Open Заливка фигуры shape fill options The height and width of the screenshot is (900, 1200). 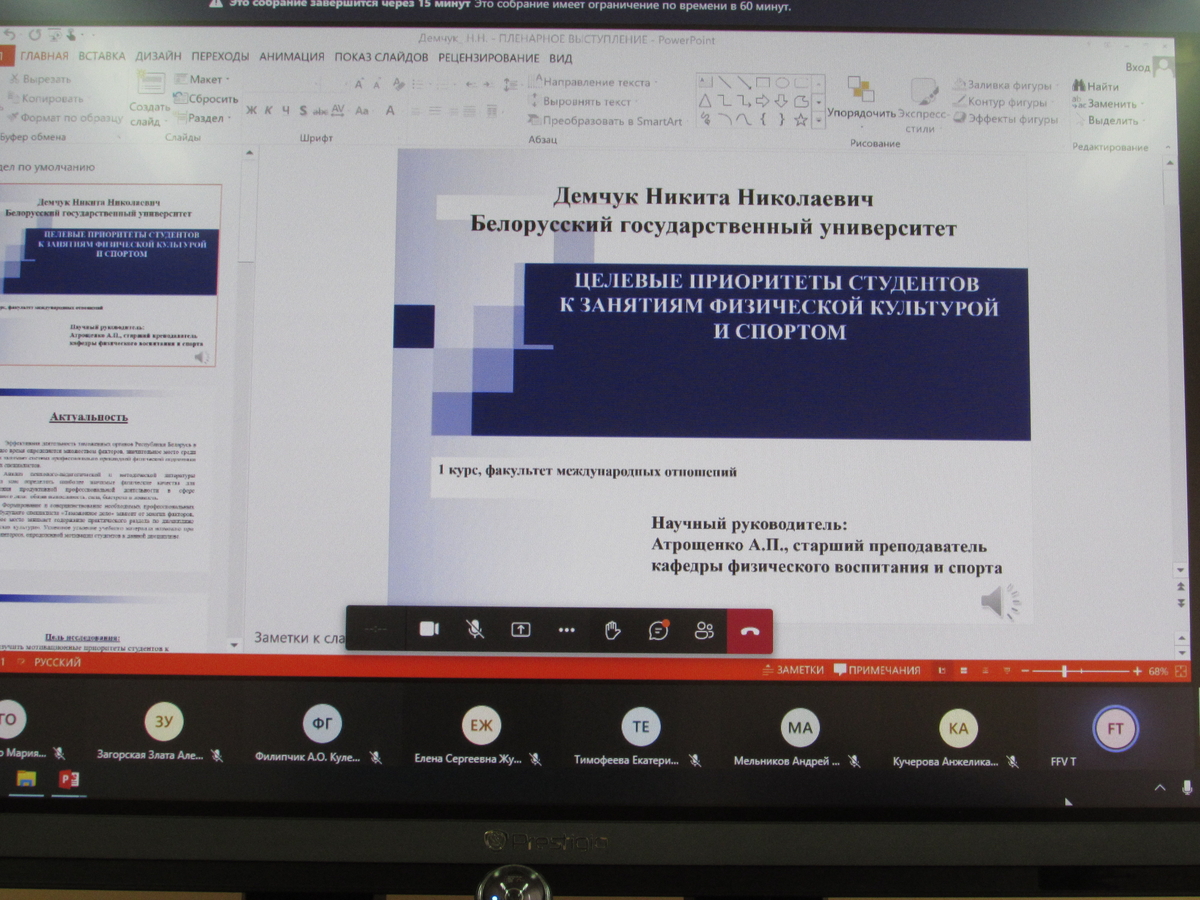[x=1005, y=86]
